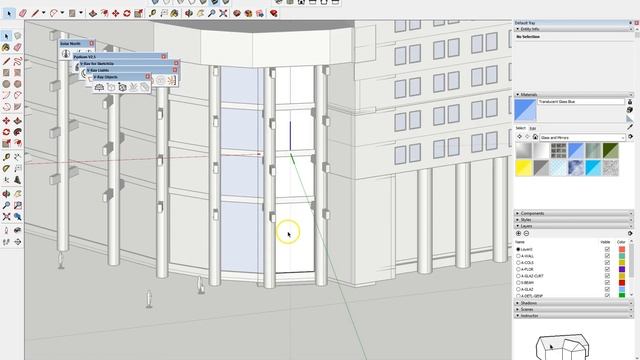This screenshot has height=360, width=640.
Task: Collapse the Materials panel
Action: tap(518, 94)
